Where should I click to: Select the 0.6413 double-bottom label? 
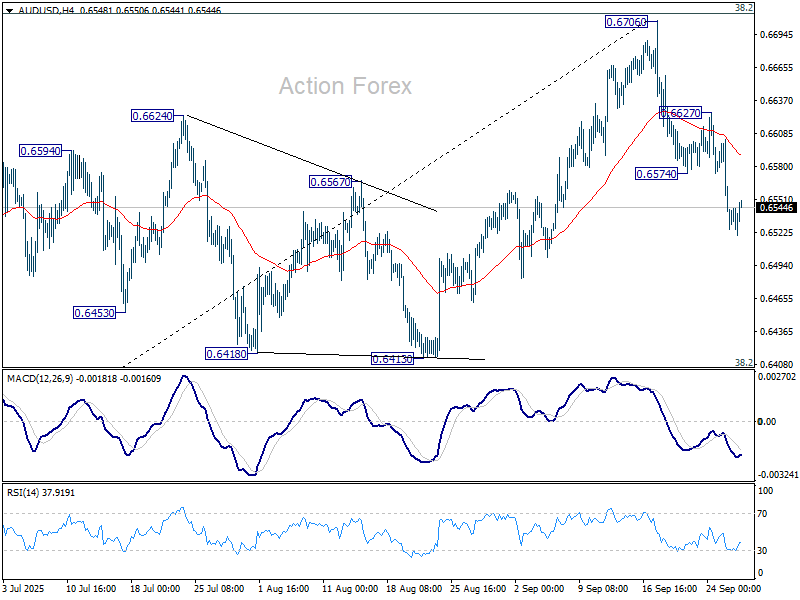click(392, 356)
